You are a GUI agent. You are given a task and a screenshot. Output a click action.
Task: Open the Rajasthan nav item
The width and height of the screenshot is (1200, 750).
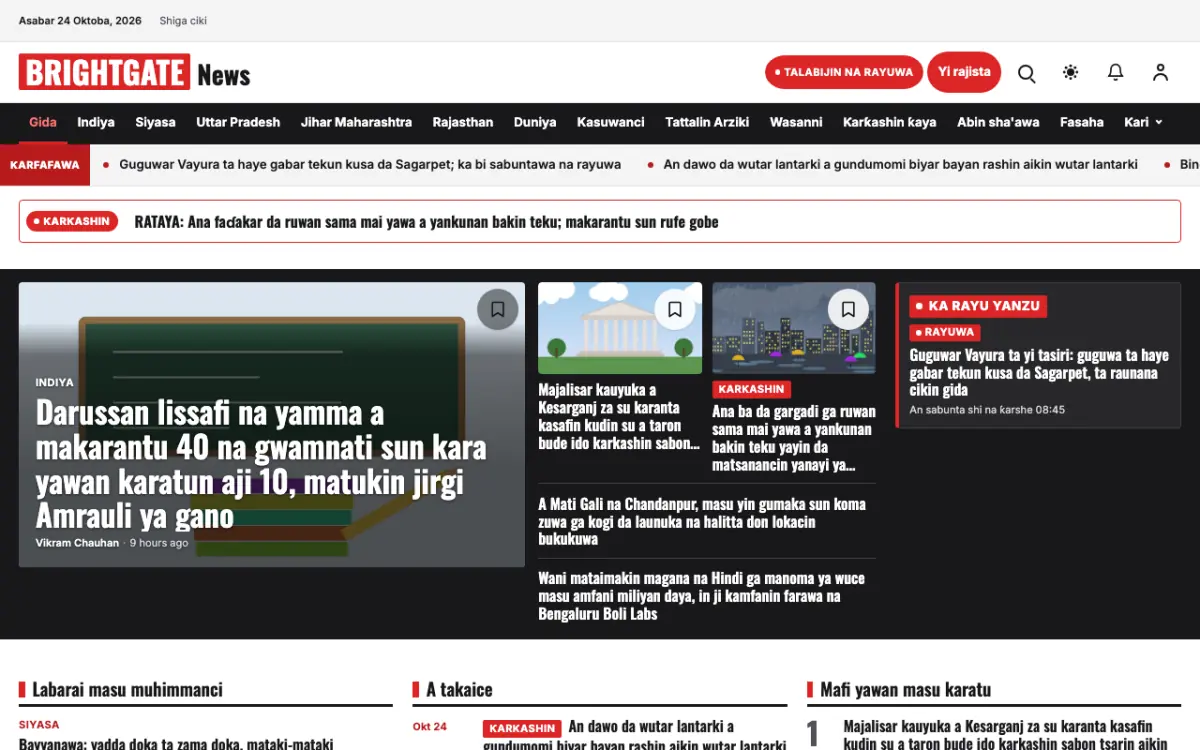point(463,122)
